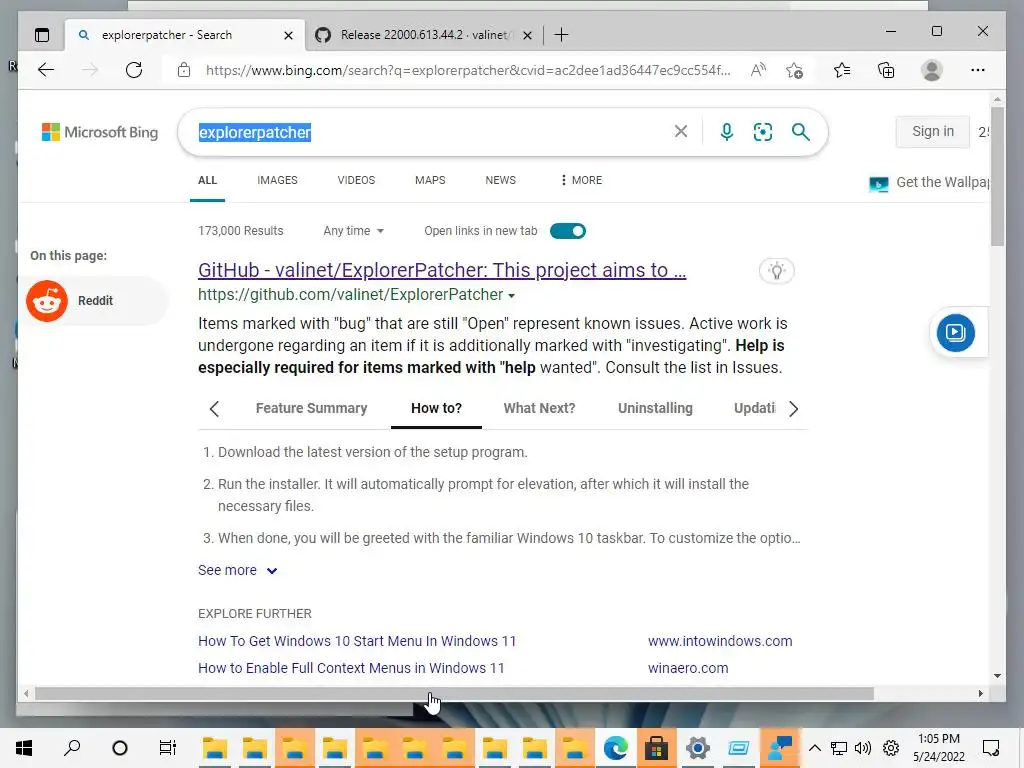
Task: Open the notification center icon
Action: [991, 748]
